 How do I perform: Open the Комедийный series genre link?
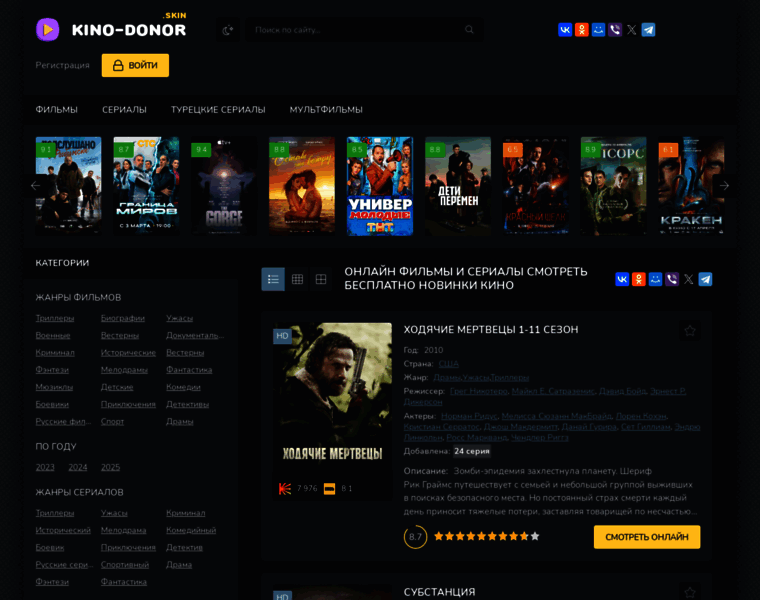(191, 530)
